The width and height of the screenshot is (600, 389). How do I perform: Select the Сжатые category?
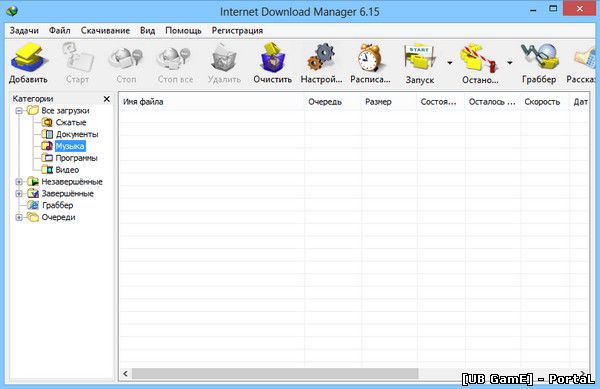(71, 122)
